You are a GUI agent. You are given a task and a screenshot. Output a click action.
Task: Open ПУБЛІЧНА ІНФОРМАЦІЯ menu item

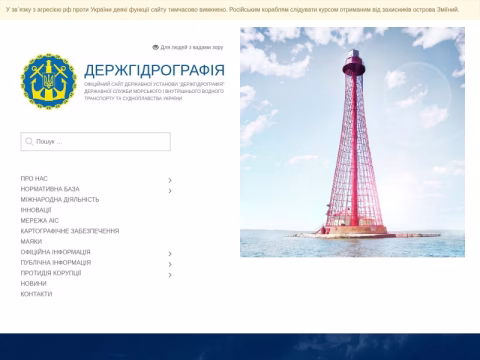[x=56, y=263]
